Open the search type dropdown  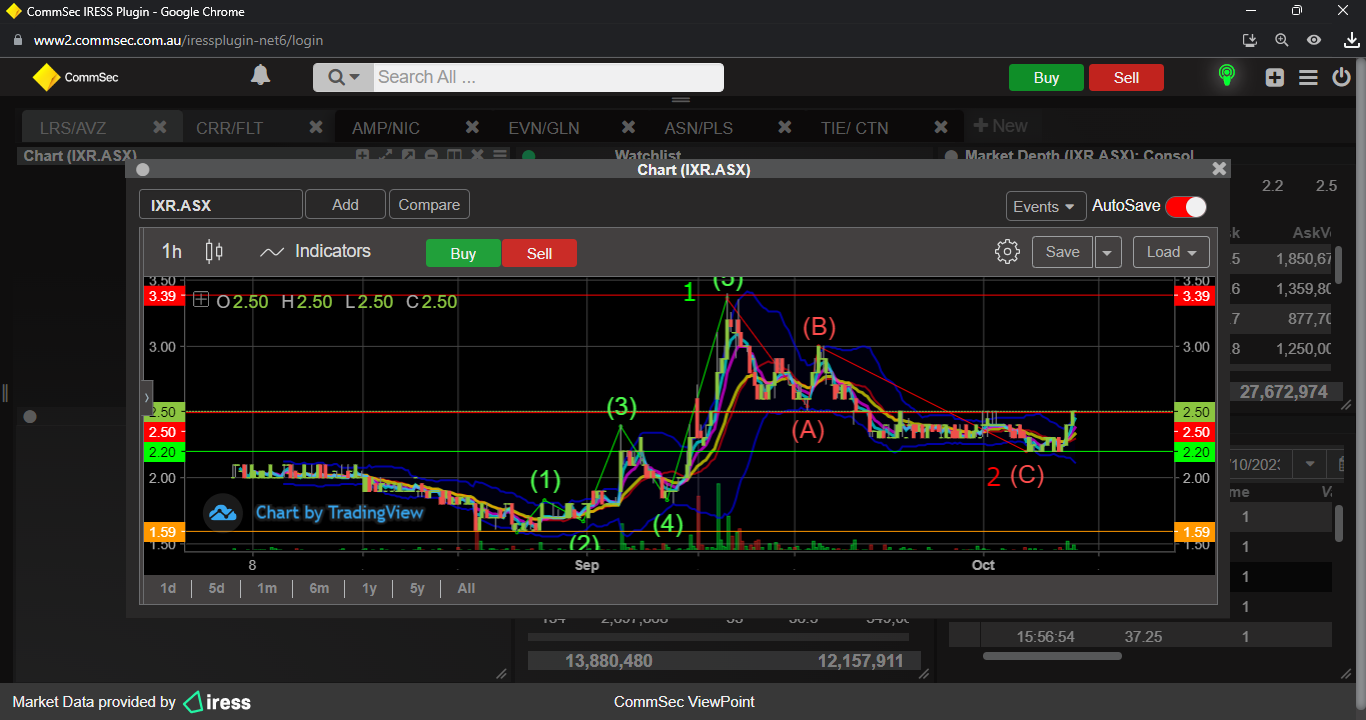343,77
